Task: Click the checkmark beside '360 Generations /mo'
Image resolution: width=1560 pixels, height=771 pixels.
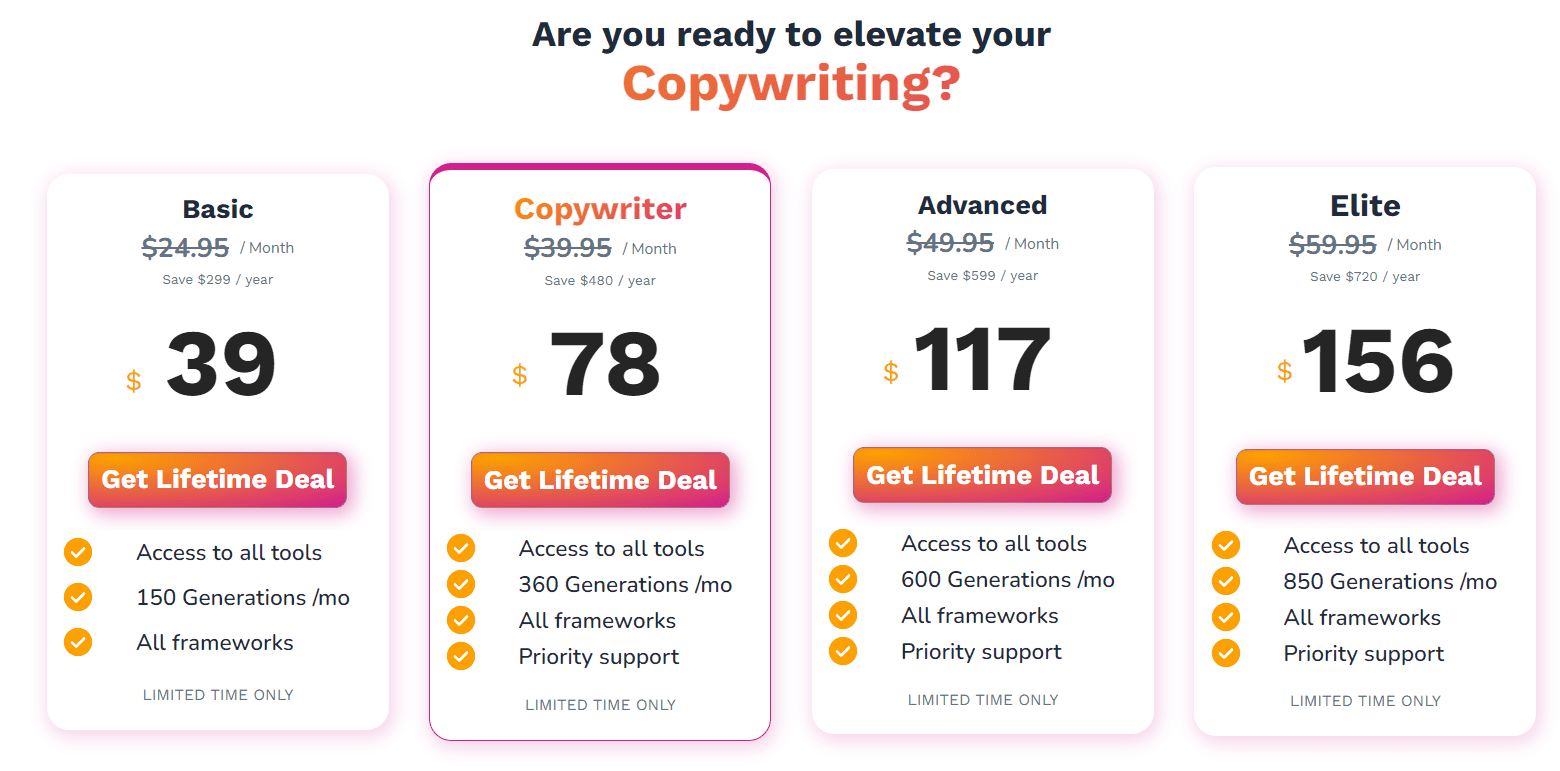Action: point(461,584)
